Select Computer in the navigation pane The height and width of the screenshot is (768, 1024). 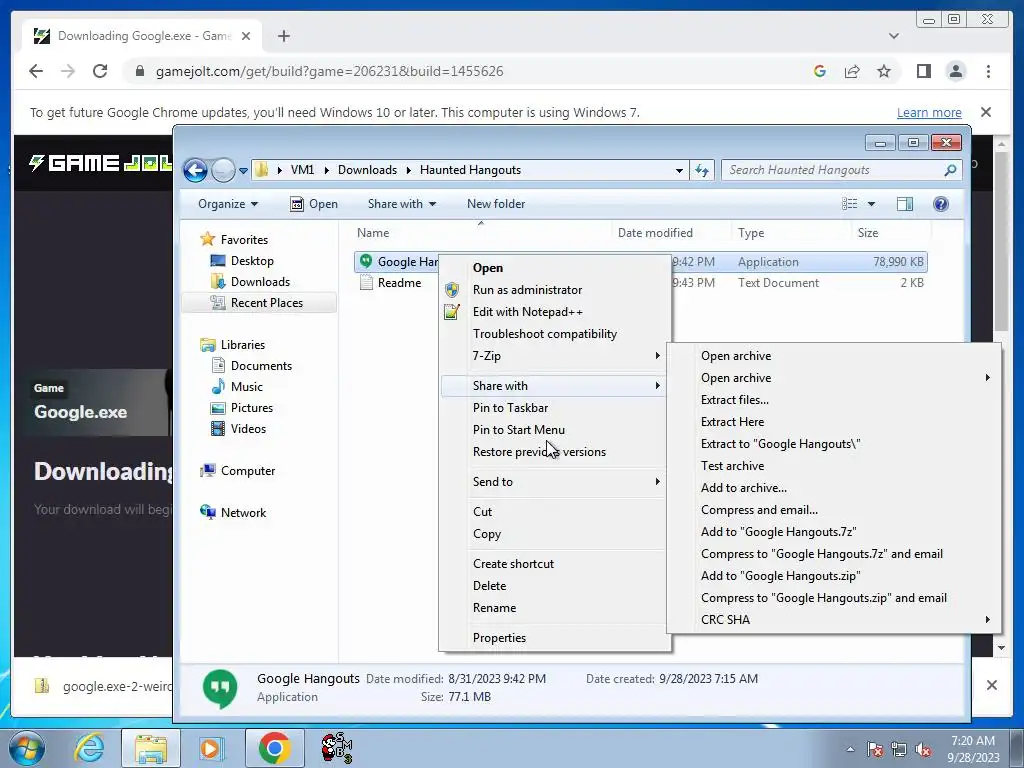[238, 471]
